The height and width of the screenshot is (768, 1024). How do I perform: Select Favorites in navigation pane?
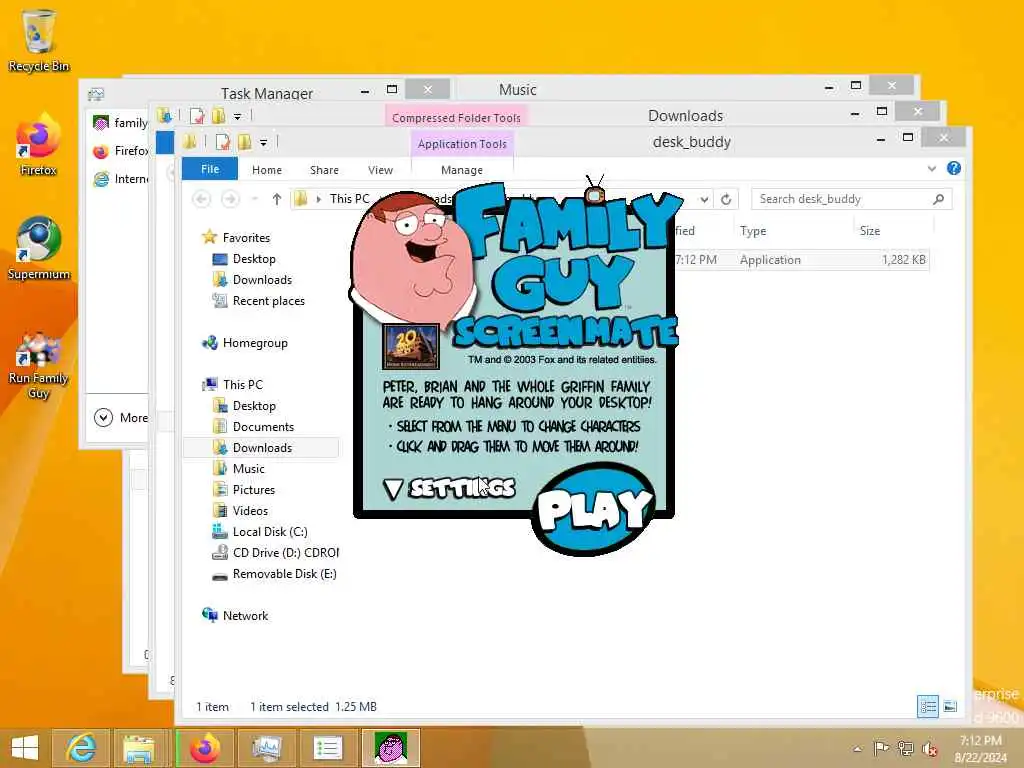click(x=246, y=238)
